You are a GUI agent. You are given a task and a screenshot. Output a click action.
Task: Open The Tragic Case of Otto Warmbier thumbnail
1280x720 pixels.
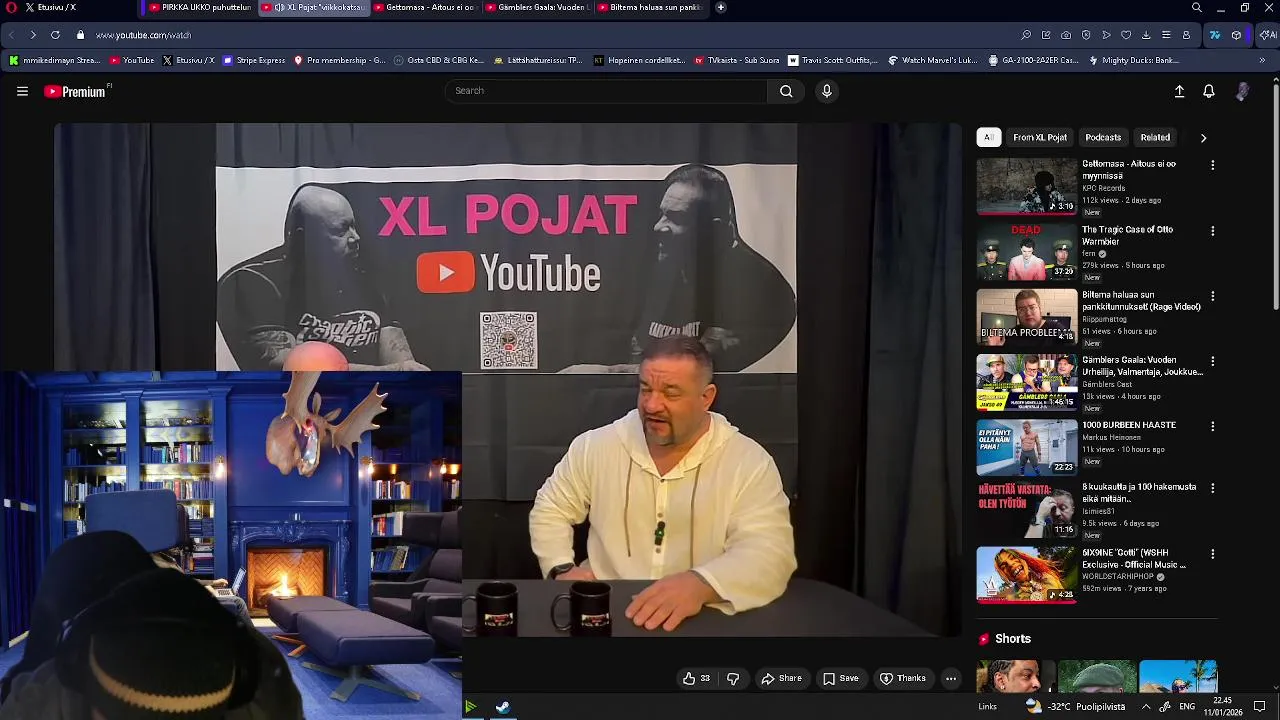[1027, 251]
